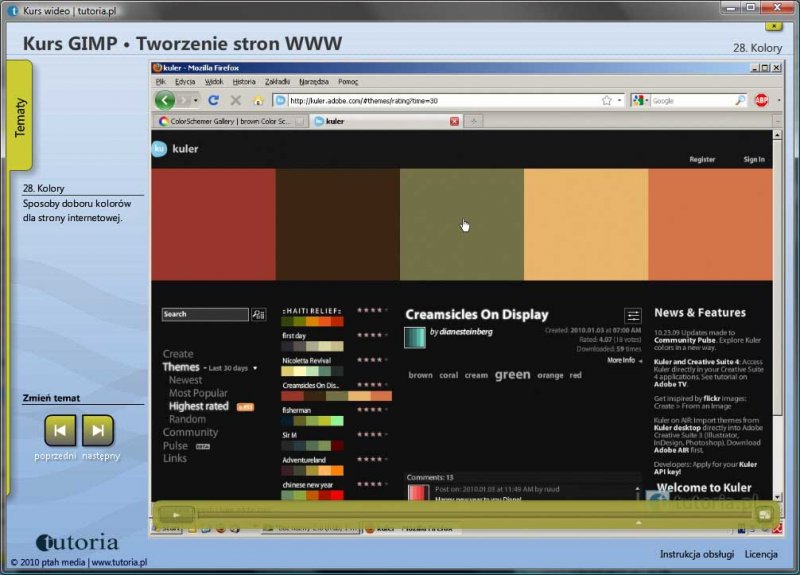The width and height of the screenshot is (800, 575).
Task: Skip to the next topic (następny)
Action: tap(97, 431)
